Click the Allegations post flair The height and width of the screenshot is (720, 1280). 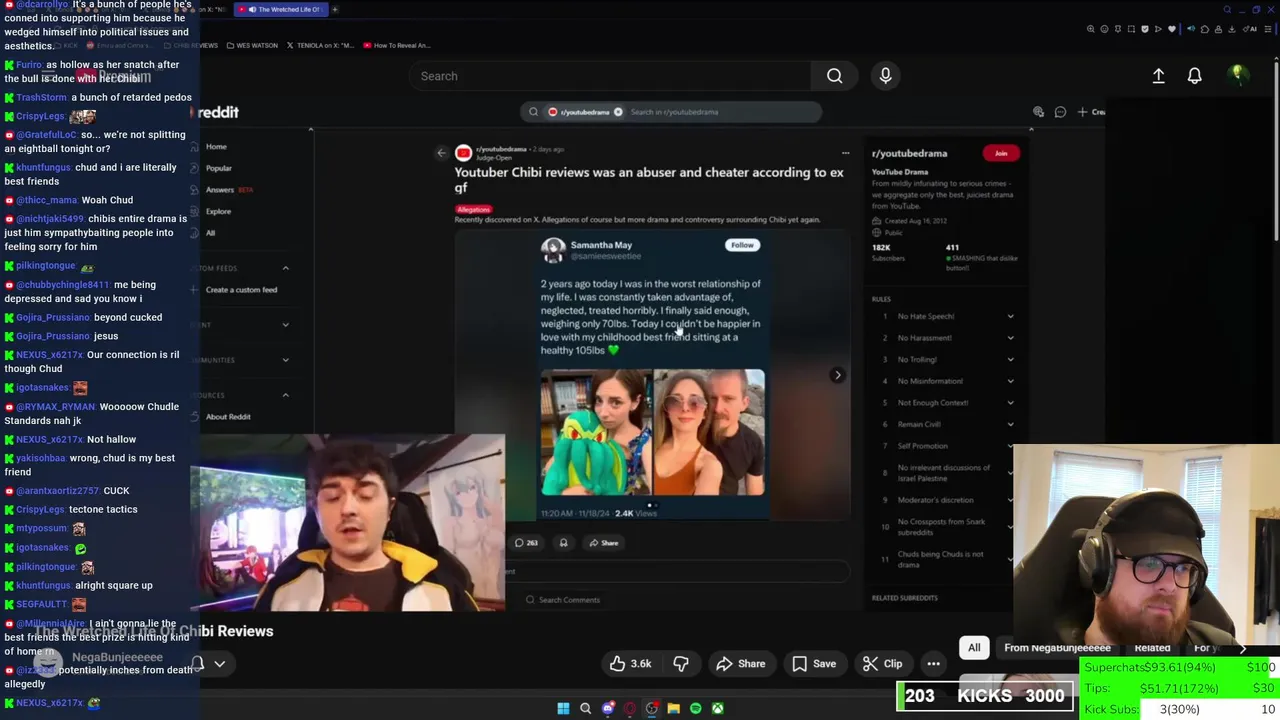tap(474, 210)
